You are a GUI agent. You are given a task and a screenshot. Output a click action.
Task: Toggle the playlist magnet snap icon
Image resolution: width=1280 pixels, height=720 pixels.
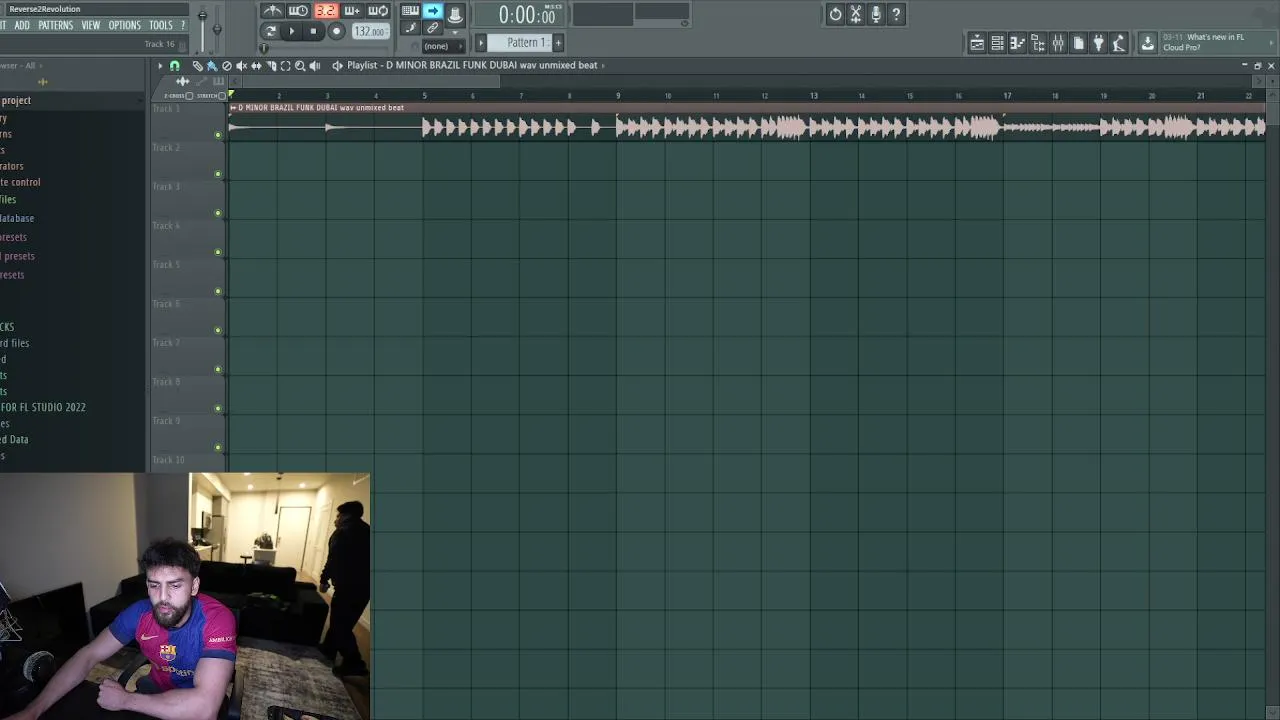174,66
